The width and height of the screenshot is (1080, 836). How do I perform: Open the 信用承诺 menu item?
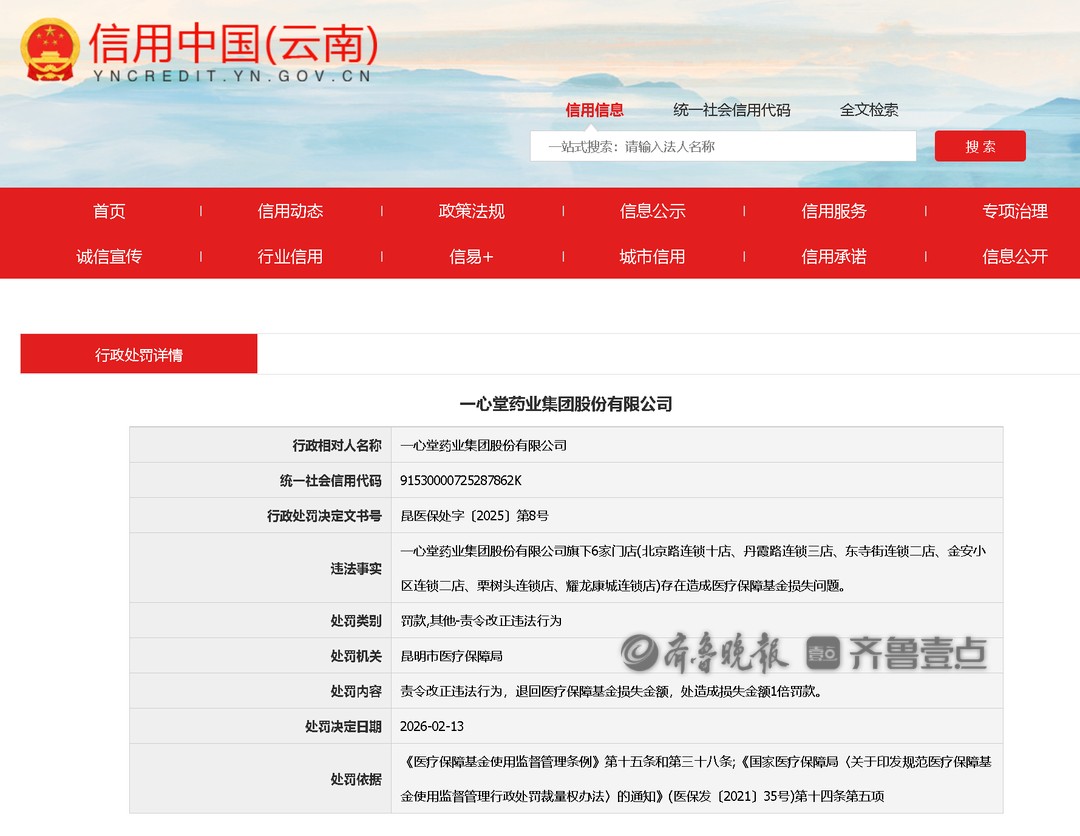[x=833, y=256]
